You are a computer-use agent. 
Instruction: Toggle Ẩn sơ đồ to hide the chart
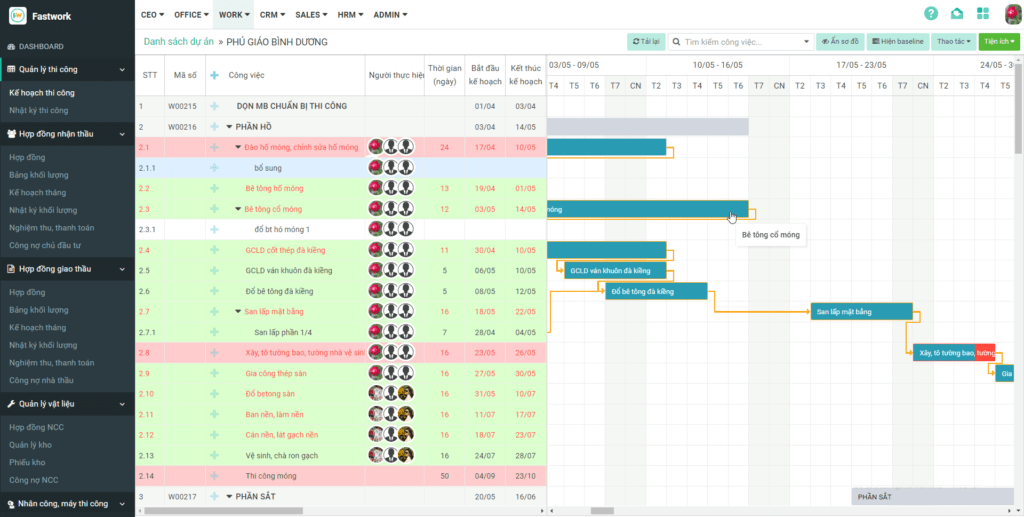(x=840, y=42)
